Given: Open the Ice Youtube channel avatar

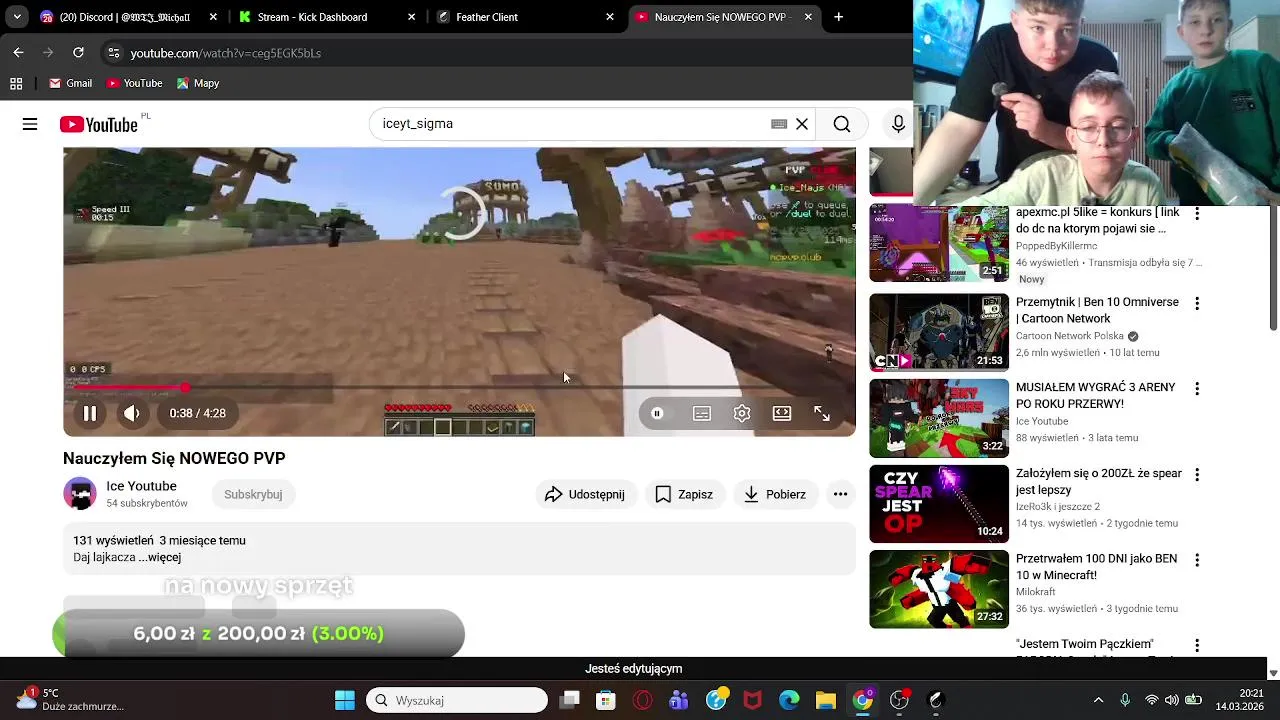Looking at the screenshot, I should (80, 494).
